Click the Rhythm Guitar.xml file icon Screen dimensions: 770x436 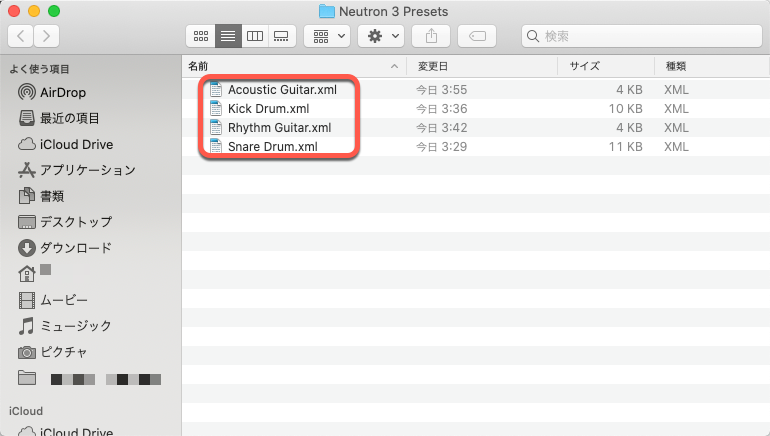[216, 128]
